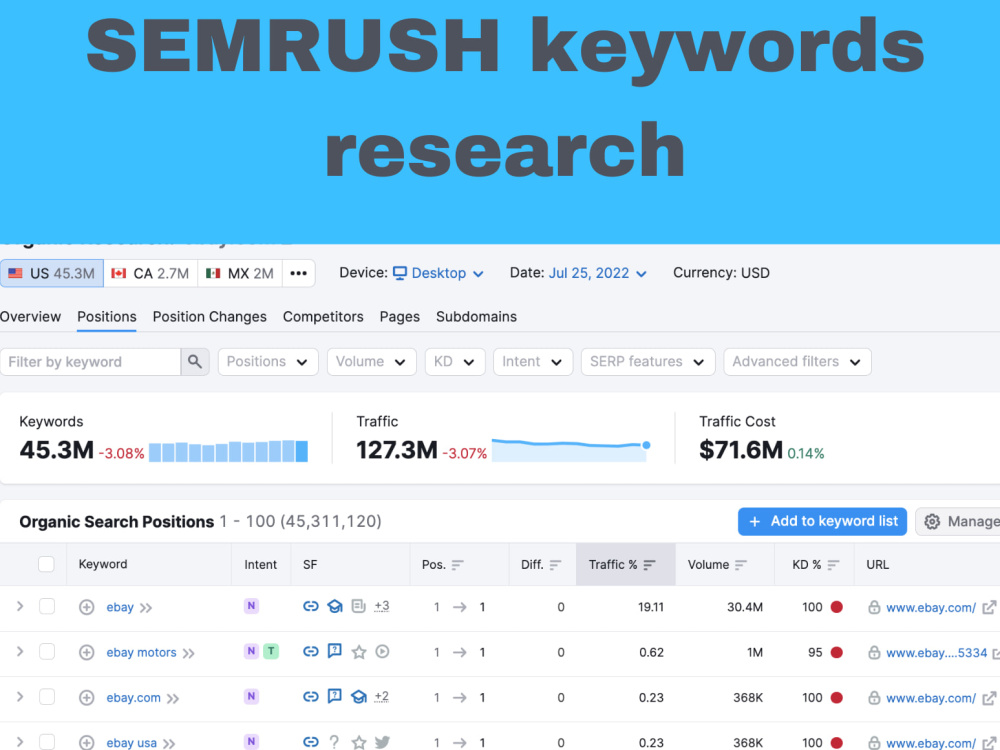Check the ebay.com row checkbox
Viewport: 1000px width, 750px height.
point(47,697)
